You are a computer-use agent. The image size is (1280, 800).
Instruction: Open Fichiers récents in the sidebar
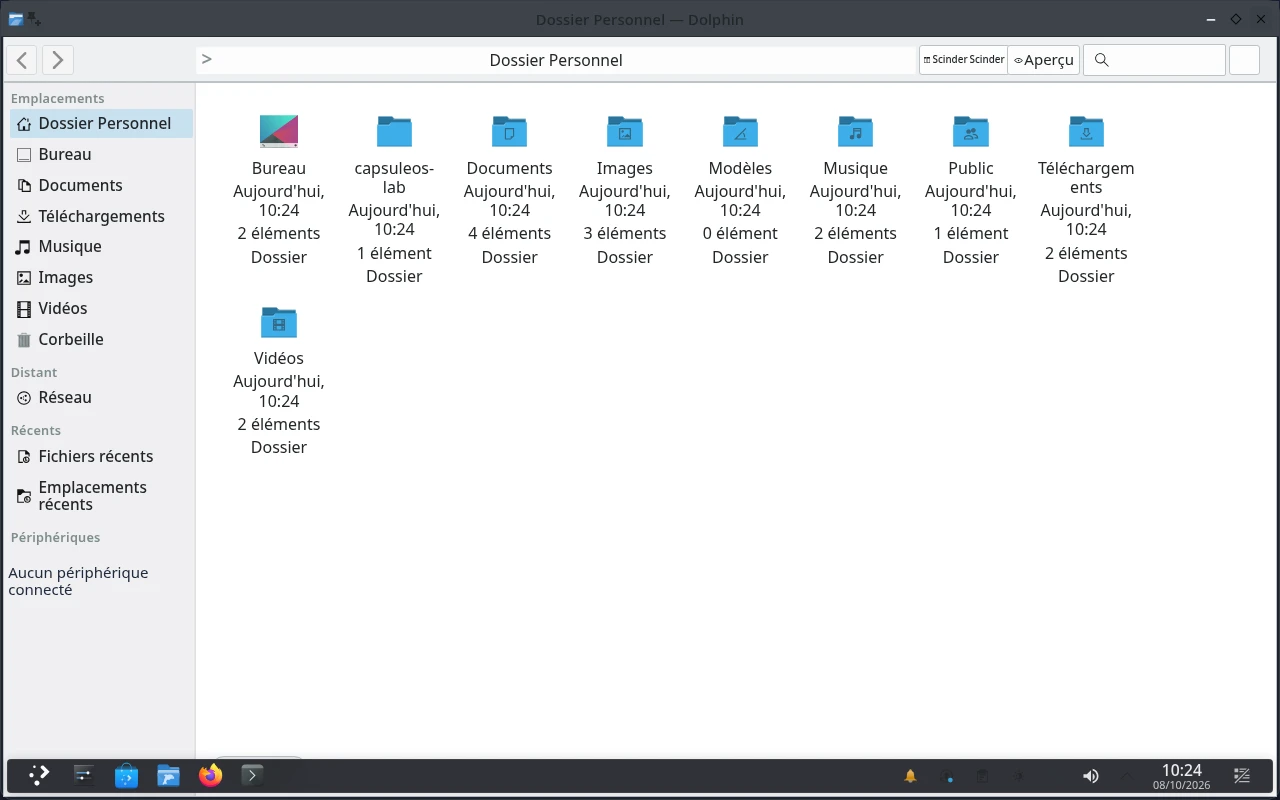click(101, 456)
